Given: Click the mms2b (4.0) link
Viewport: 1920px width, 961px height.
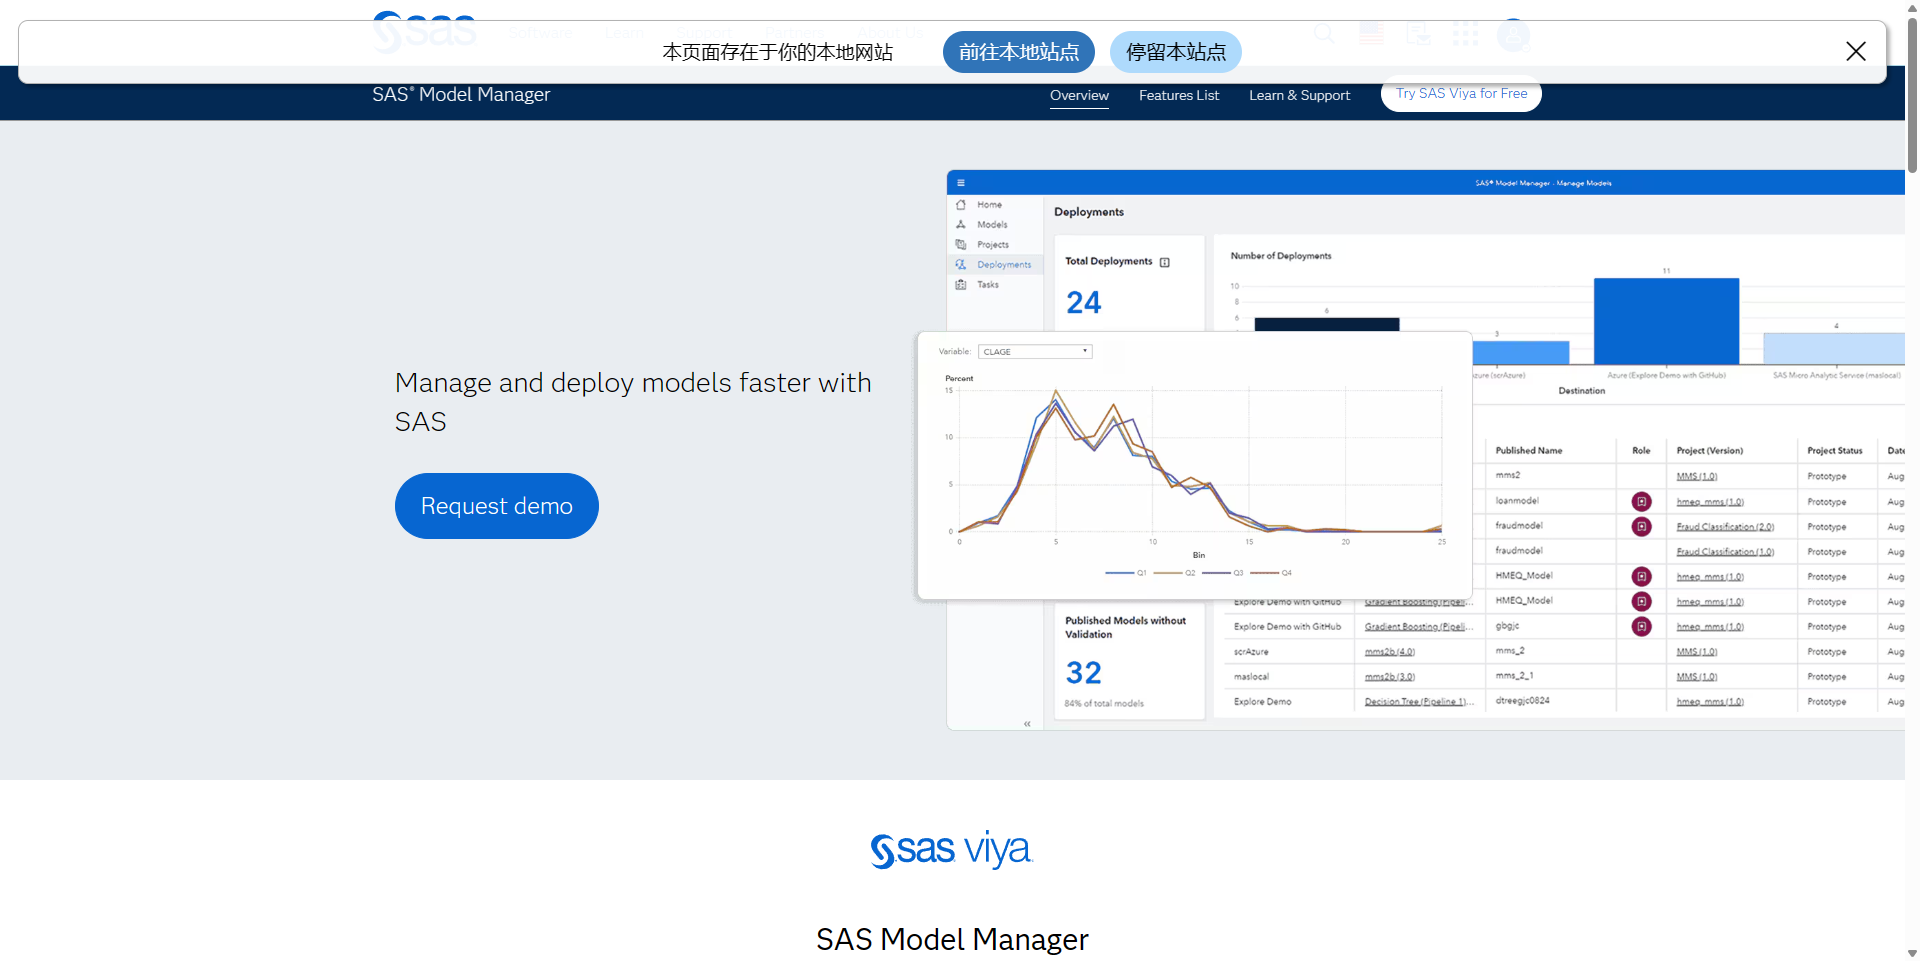Looking at the screenshot, I should (1389, 652).
